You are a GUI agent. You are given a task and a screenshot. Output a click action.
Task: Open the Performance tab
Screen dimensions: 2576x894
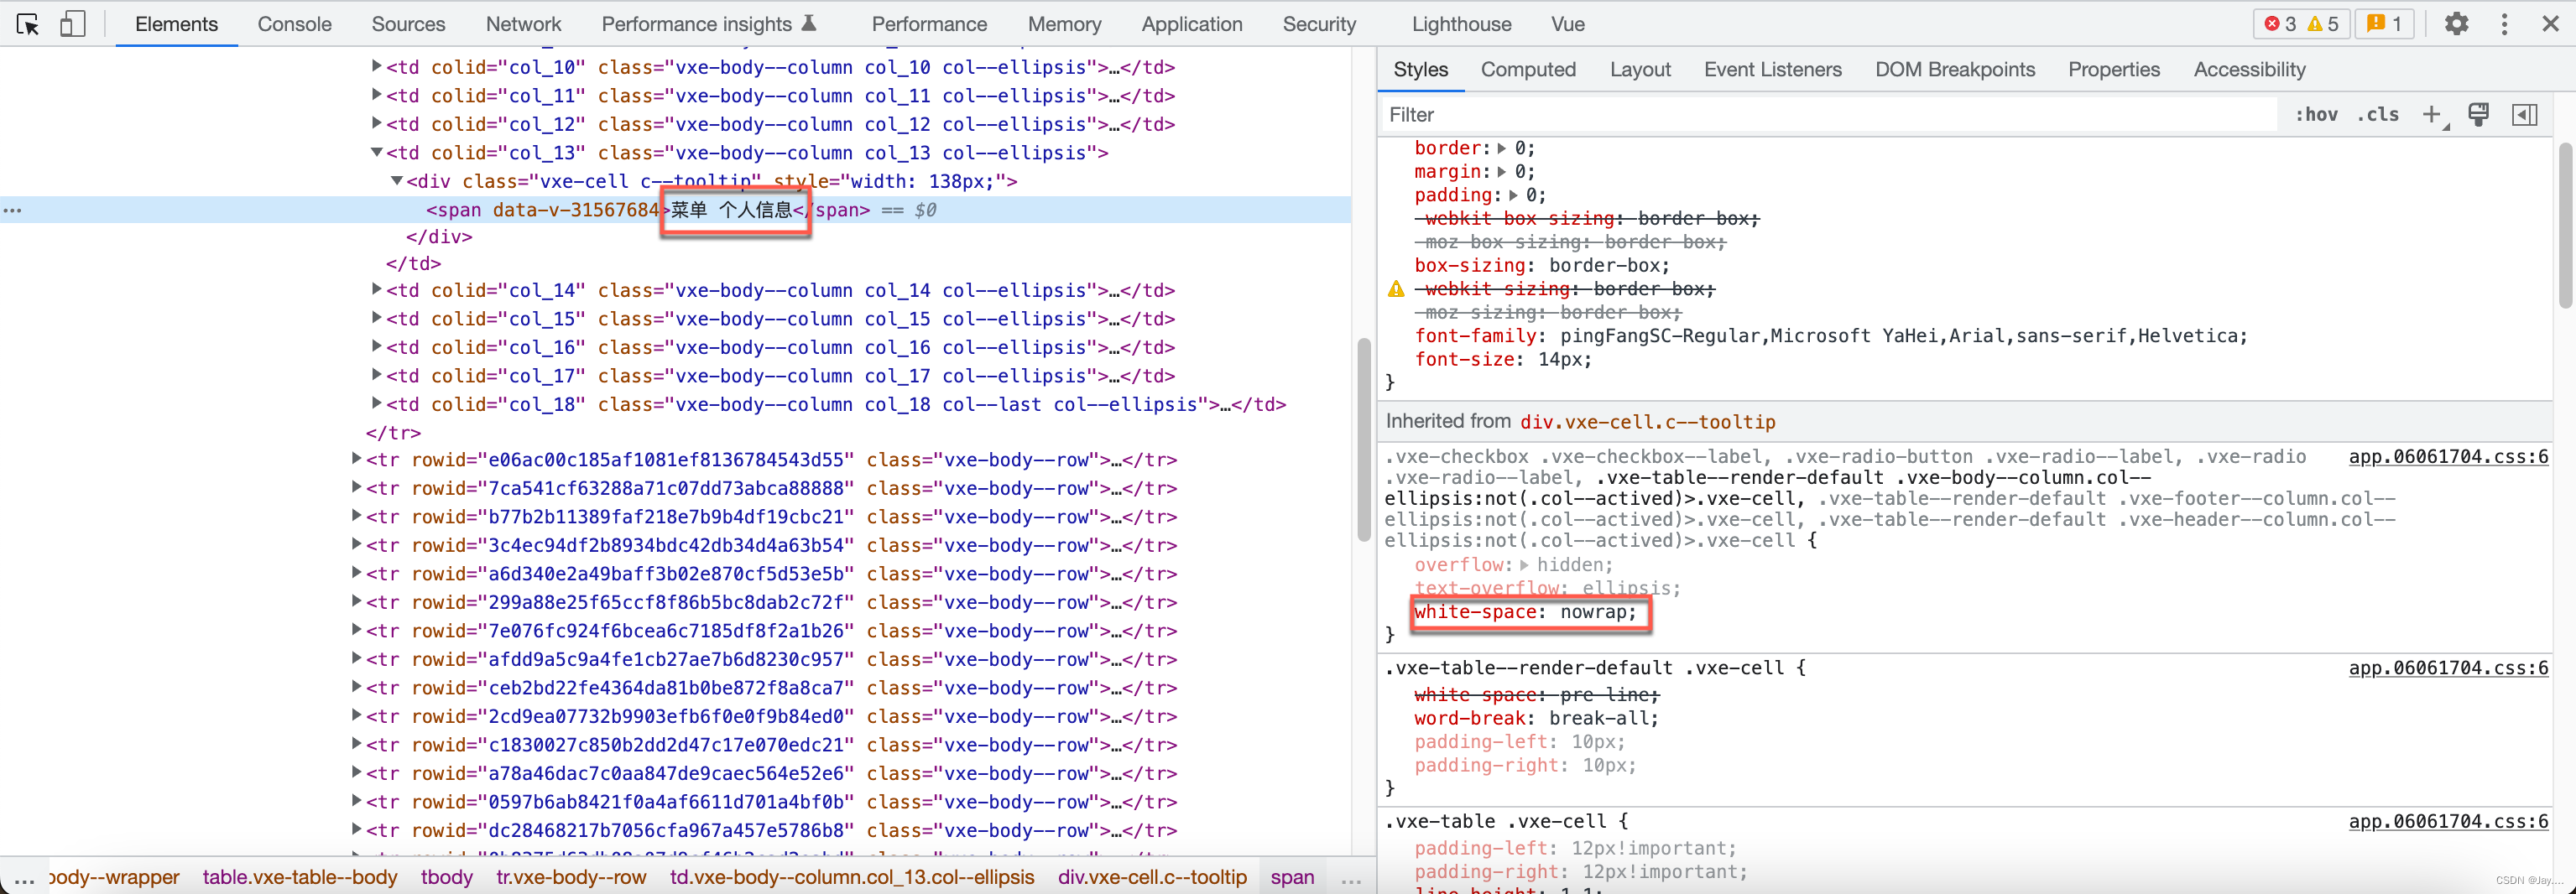pyautogui.click(x=929, y=24)
